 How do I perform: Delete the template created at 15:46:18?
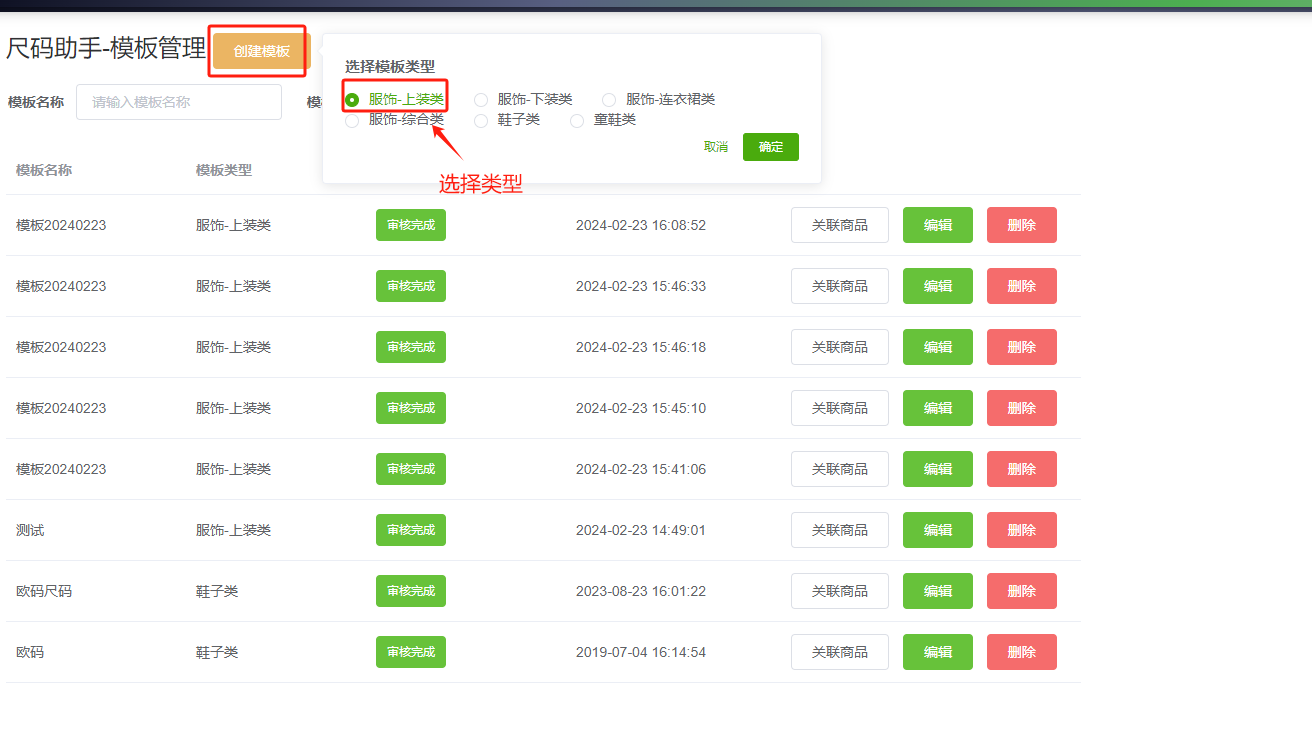coord(1021,347)
